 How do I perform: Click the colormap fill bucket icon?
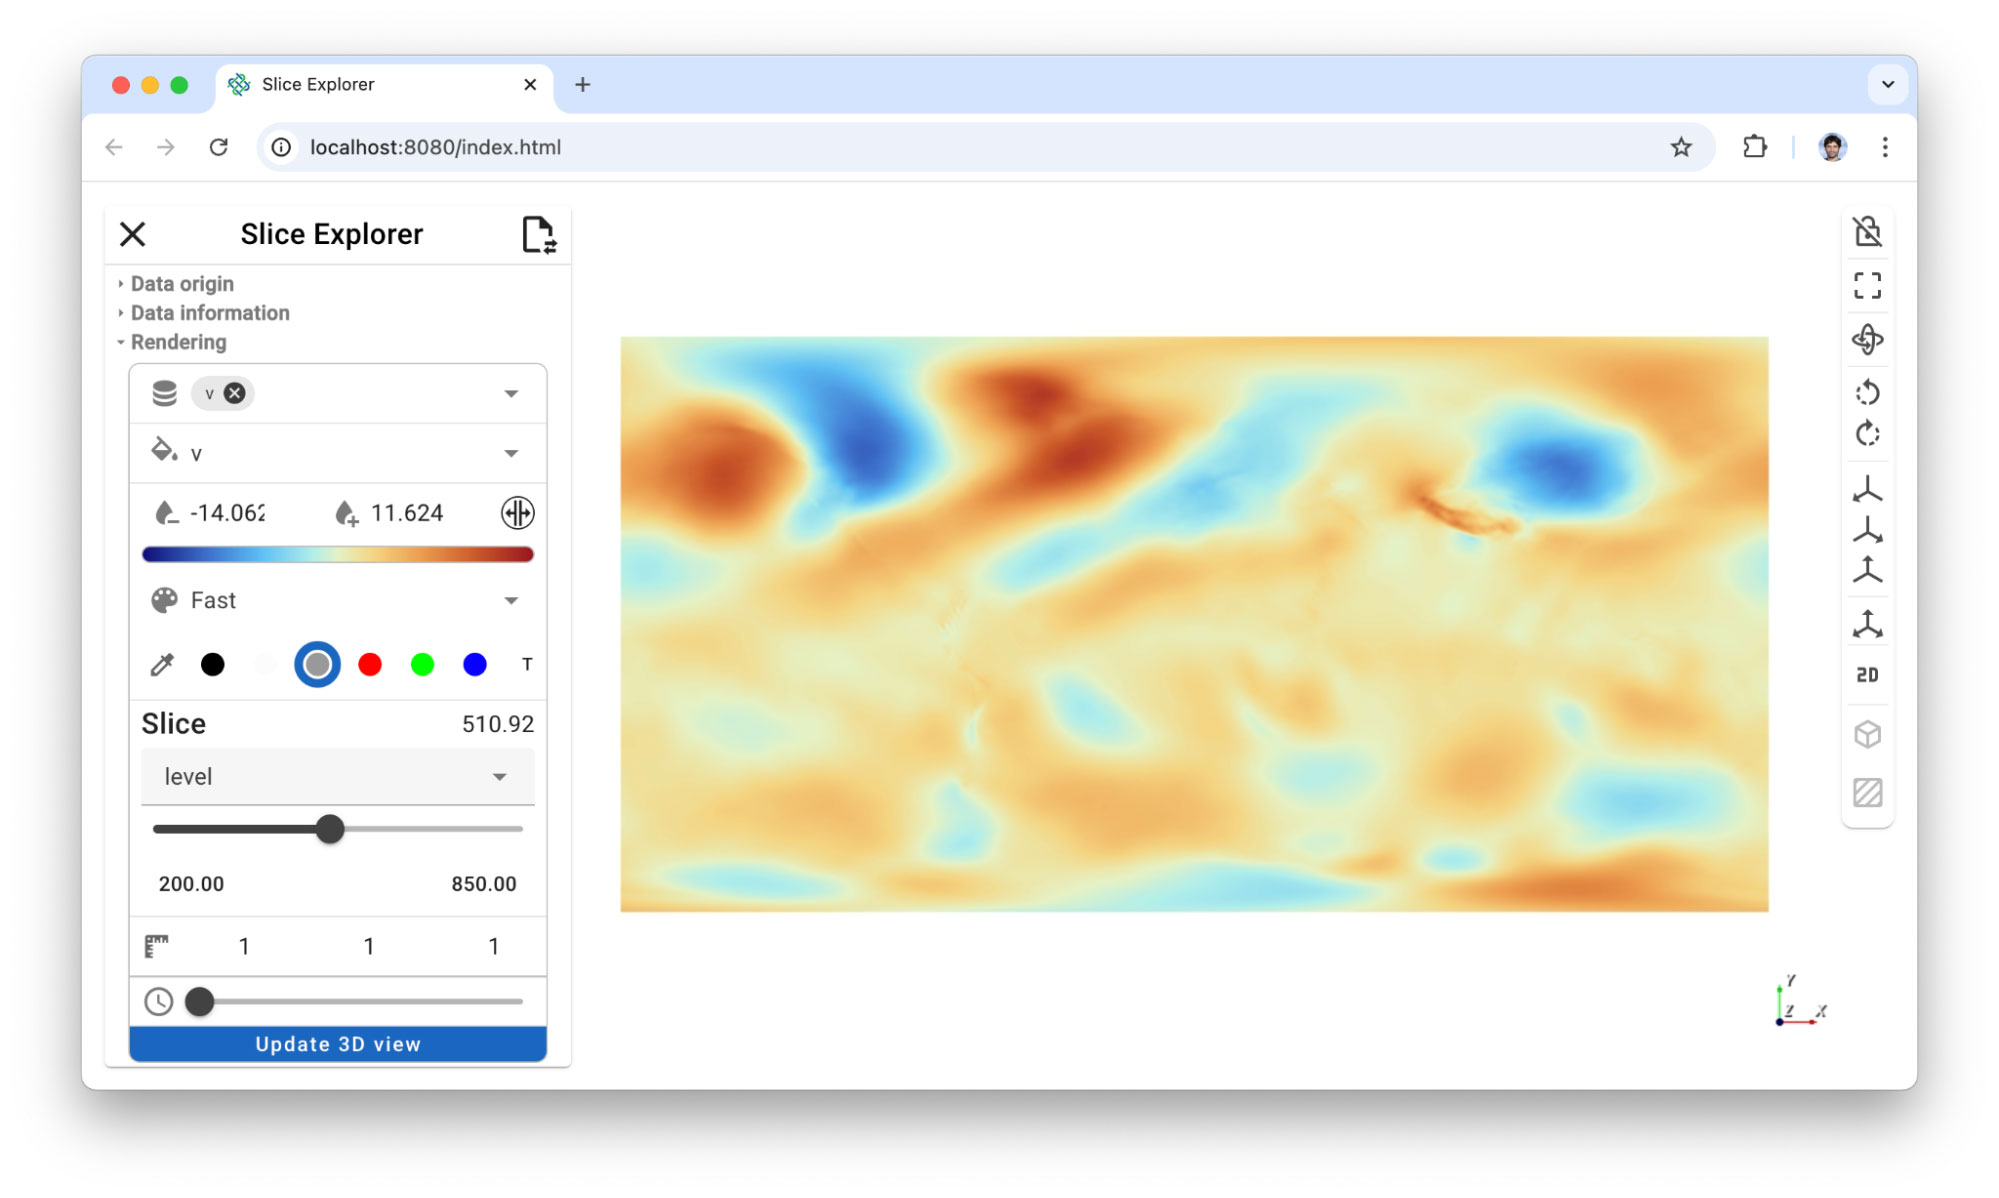[x=162, y=452]
